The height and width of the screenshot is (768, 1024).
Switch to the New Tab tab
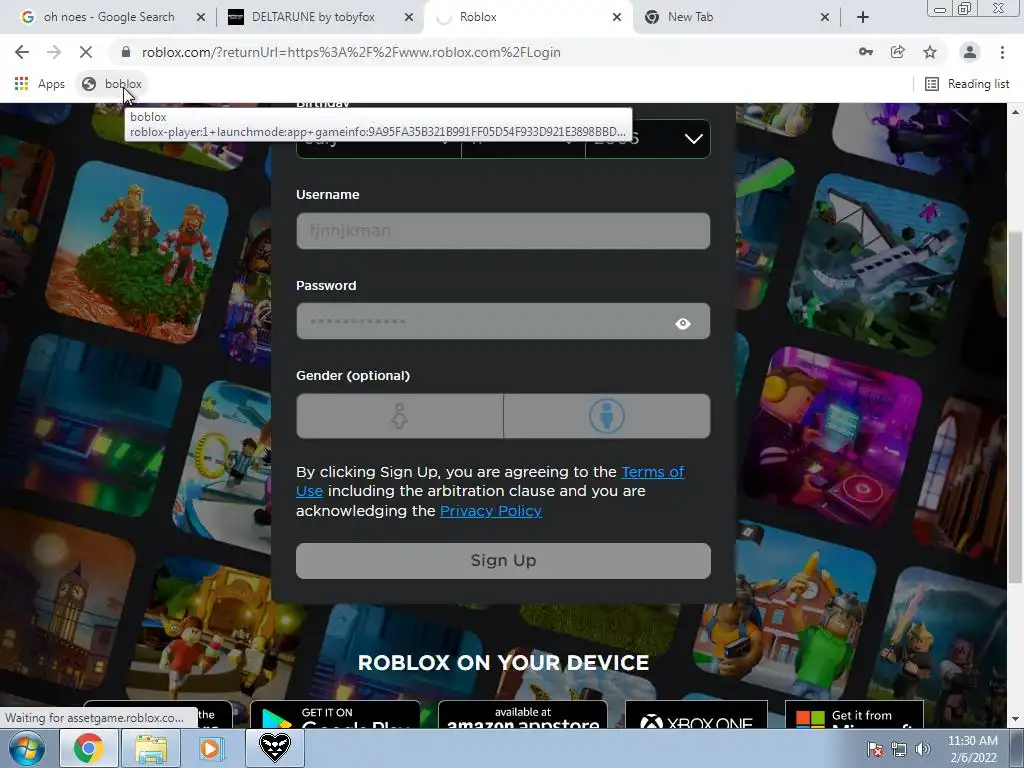(690, 17)
